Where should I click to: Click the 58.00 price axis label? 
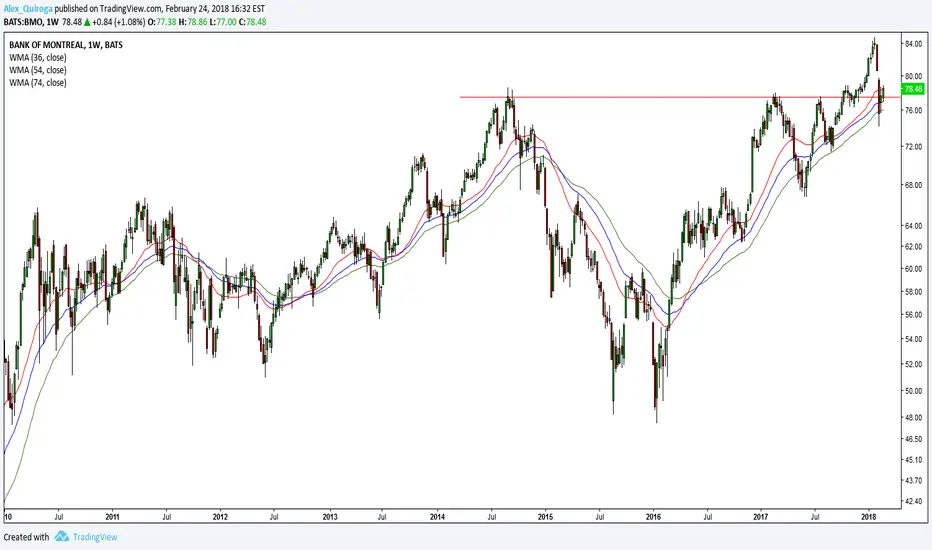pos(913,291)
